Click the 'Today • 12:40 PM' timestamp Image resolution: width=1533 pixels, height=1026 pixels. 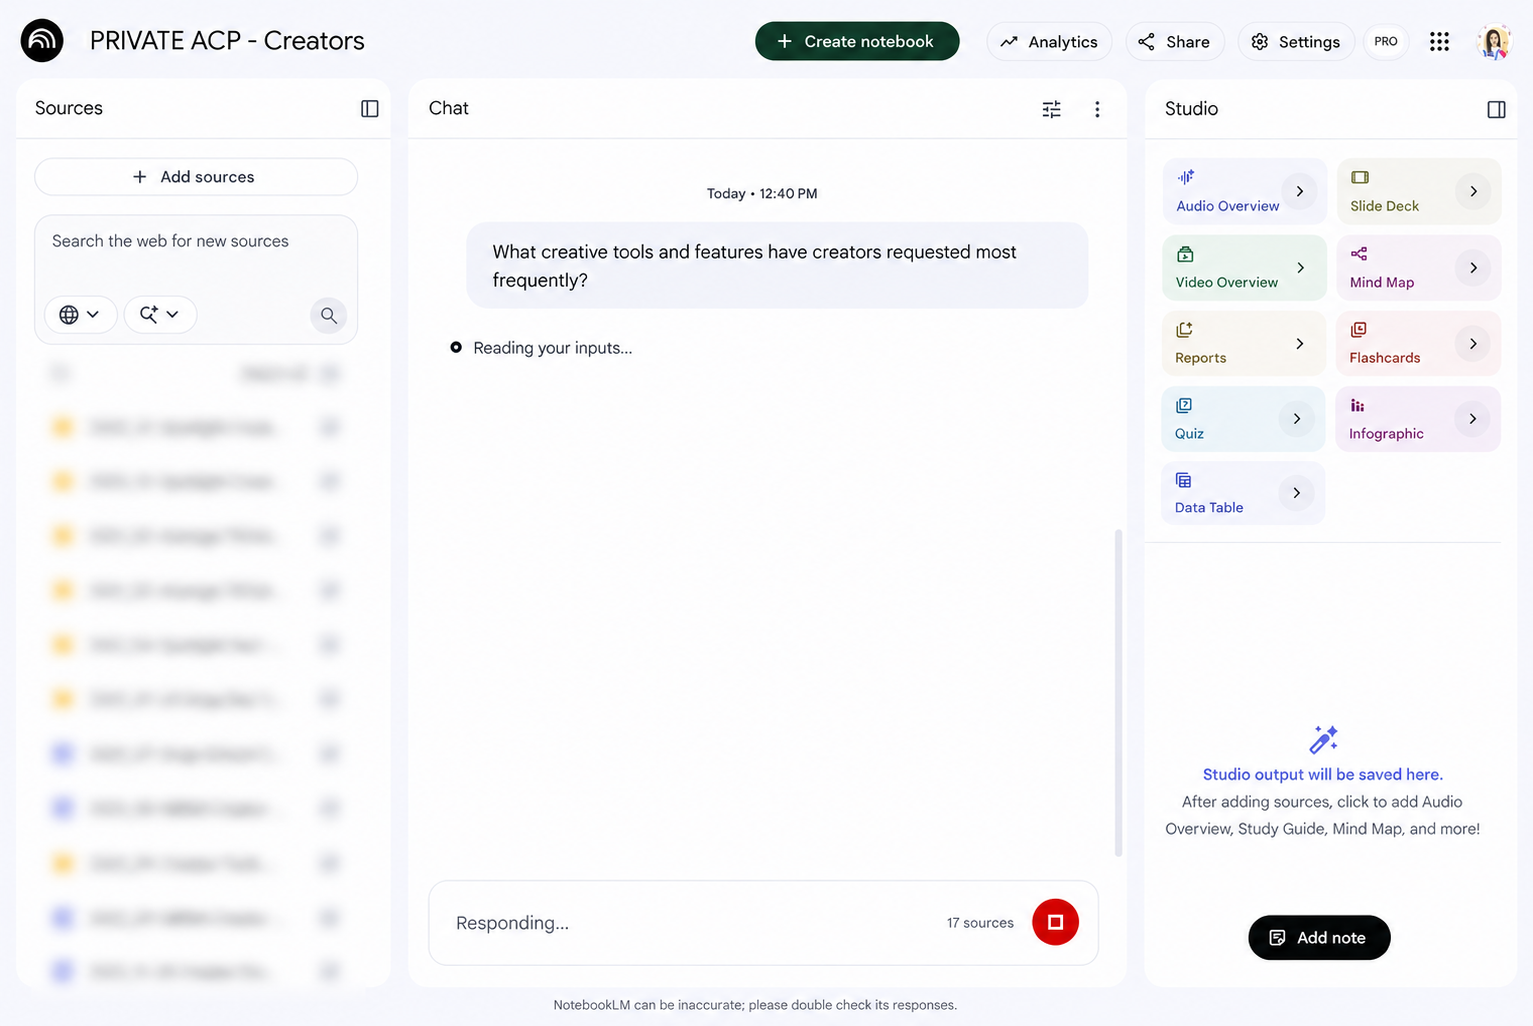coord(762,194)
